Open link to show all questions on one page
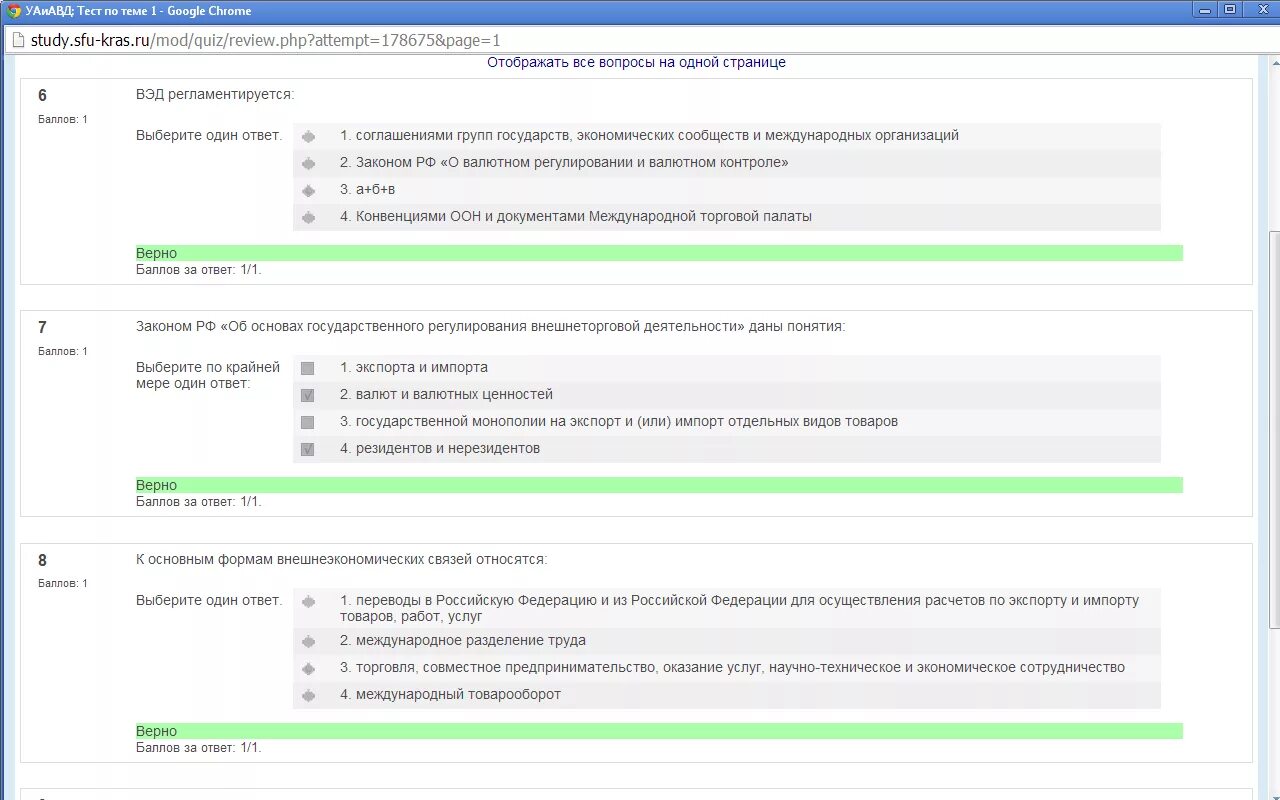The height and width of the screenshot is (800, 1280). (x=636, y=62)
